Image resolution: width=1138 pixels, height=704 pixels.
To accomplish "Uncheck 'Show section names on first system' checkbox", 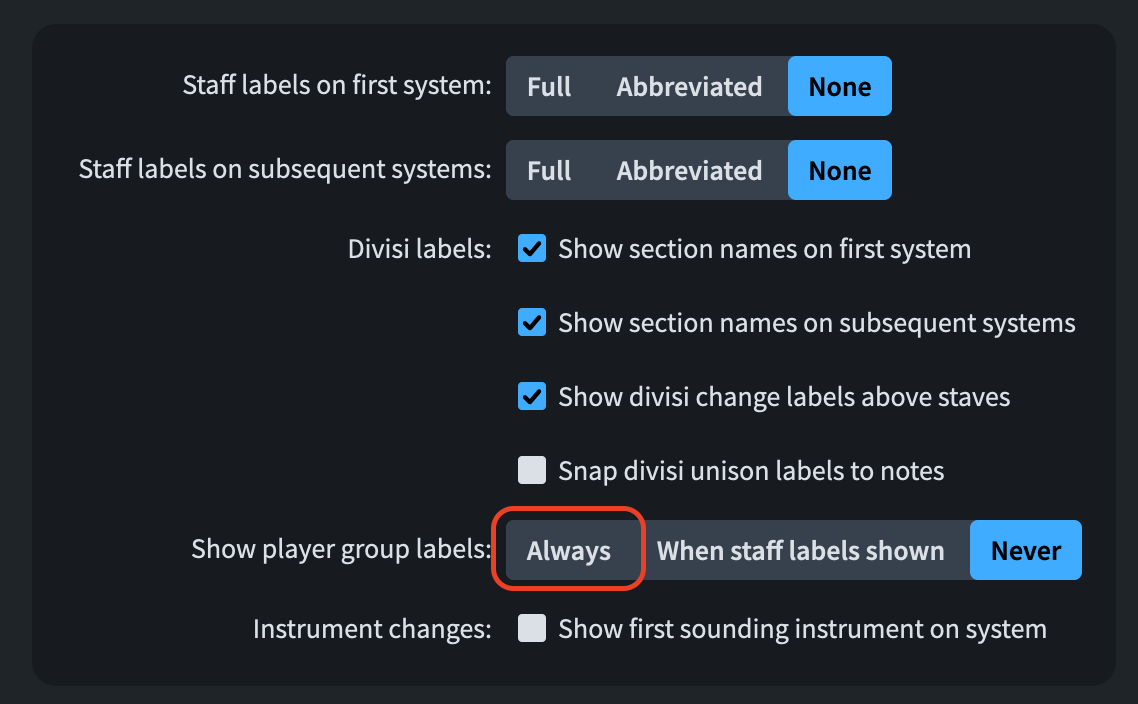I will tap(532, 249).
